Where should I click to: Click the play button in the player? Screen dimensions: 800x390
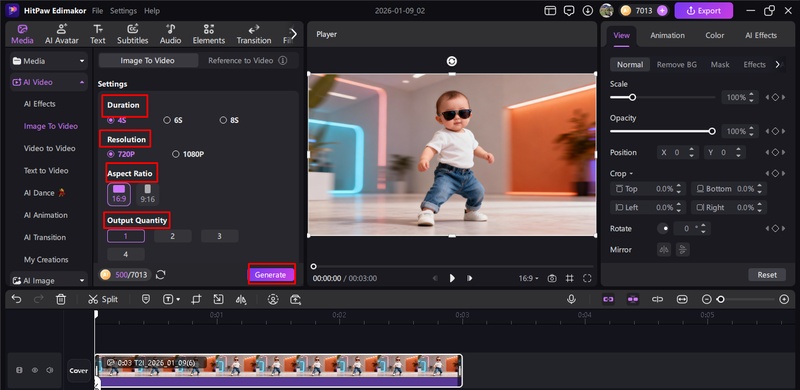pos(452,278)
